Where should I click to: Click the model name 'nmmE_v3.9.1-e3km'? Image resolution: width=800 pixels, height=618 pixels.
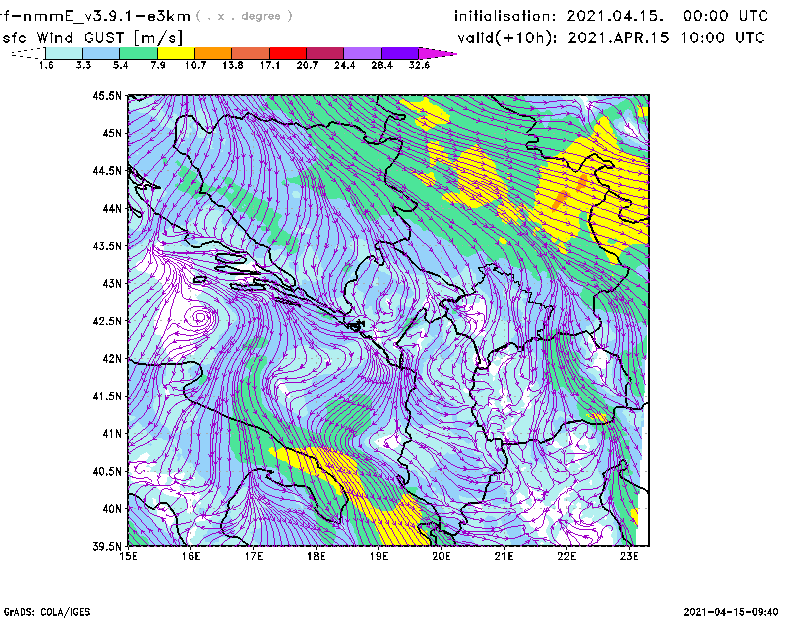click(x=105, y=16)
